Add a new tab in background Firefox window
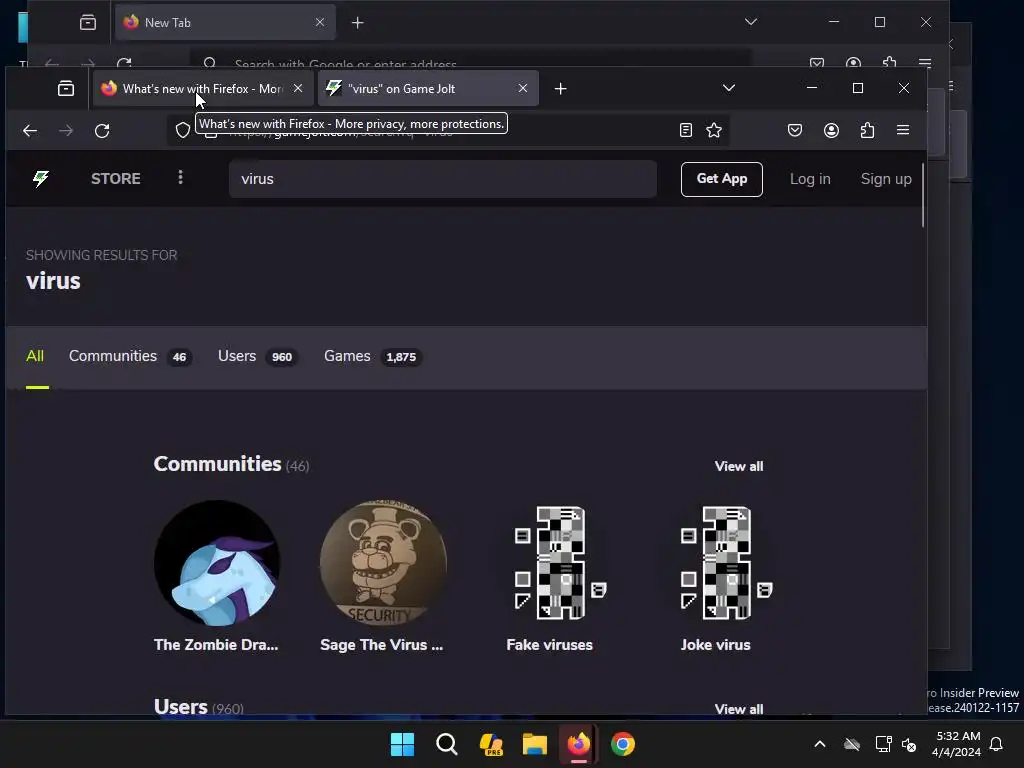The image size is (1024, 768). 357,23
